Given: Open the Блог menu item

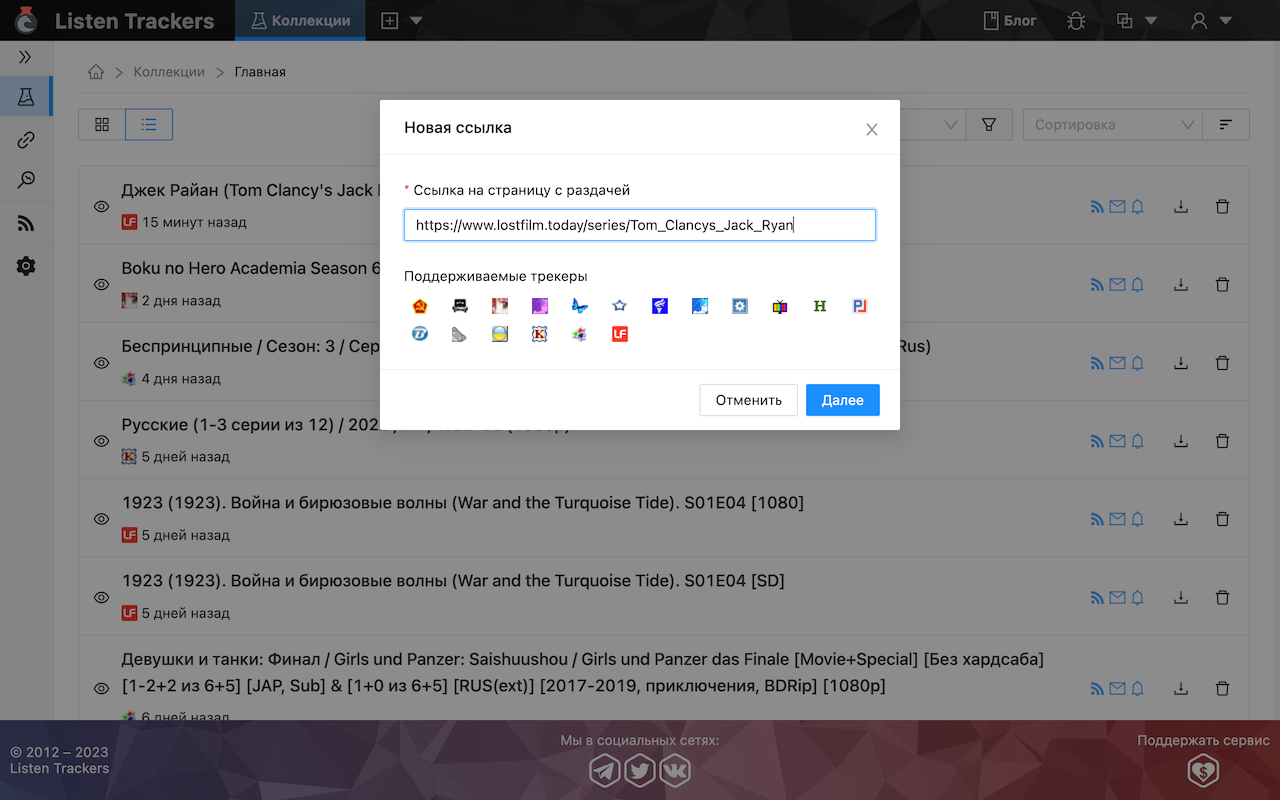Looking at the screenshot, I should click(x=1010, y=20).
